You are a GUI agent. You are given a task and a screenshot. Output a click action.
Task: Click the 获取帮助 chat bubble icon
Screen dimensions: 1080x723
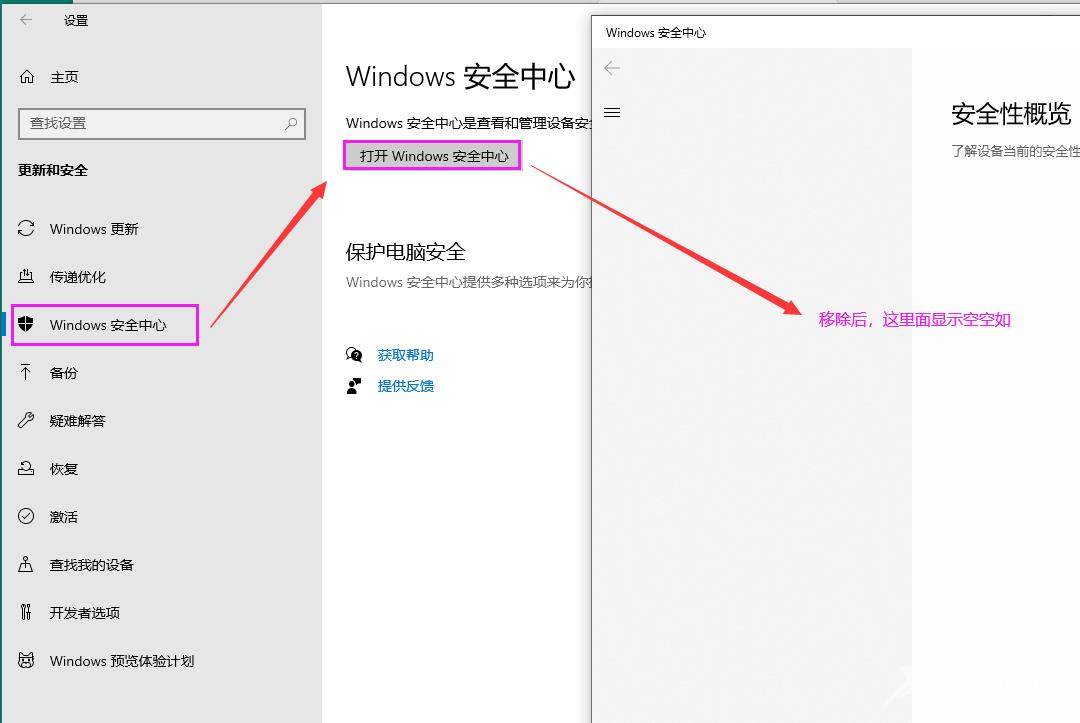click(x=354, y=355)
